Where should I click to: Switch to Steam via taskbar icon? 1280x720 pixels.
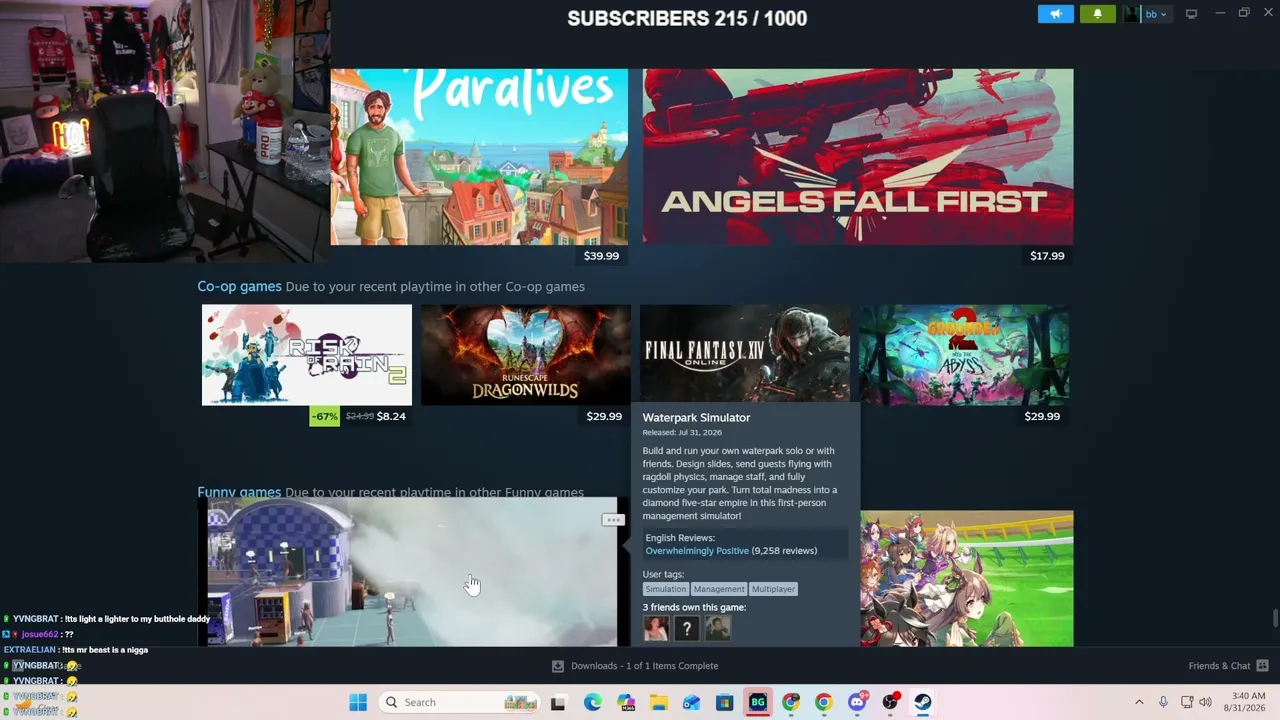(923, 702)
